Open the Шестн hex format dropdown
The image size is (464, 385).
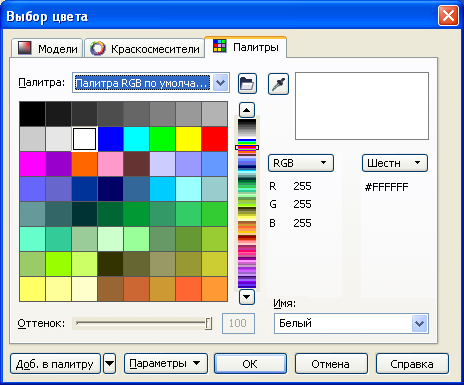click(395, 163)
